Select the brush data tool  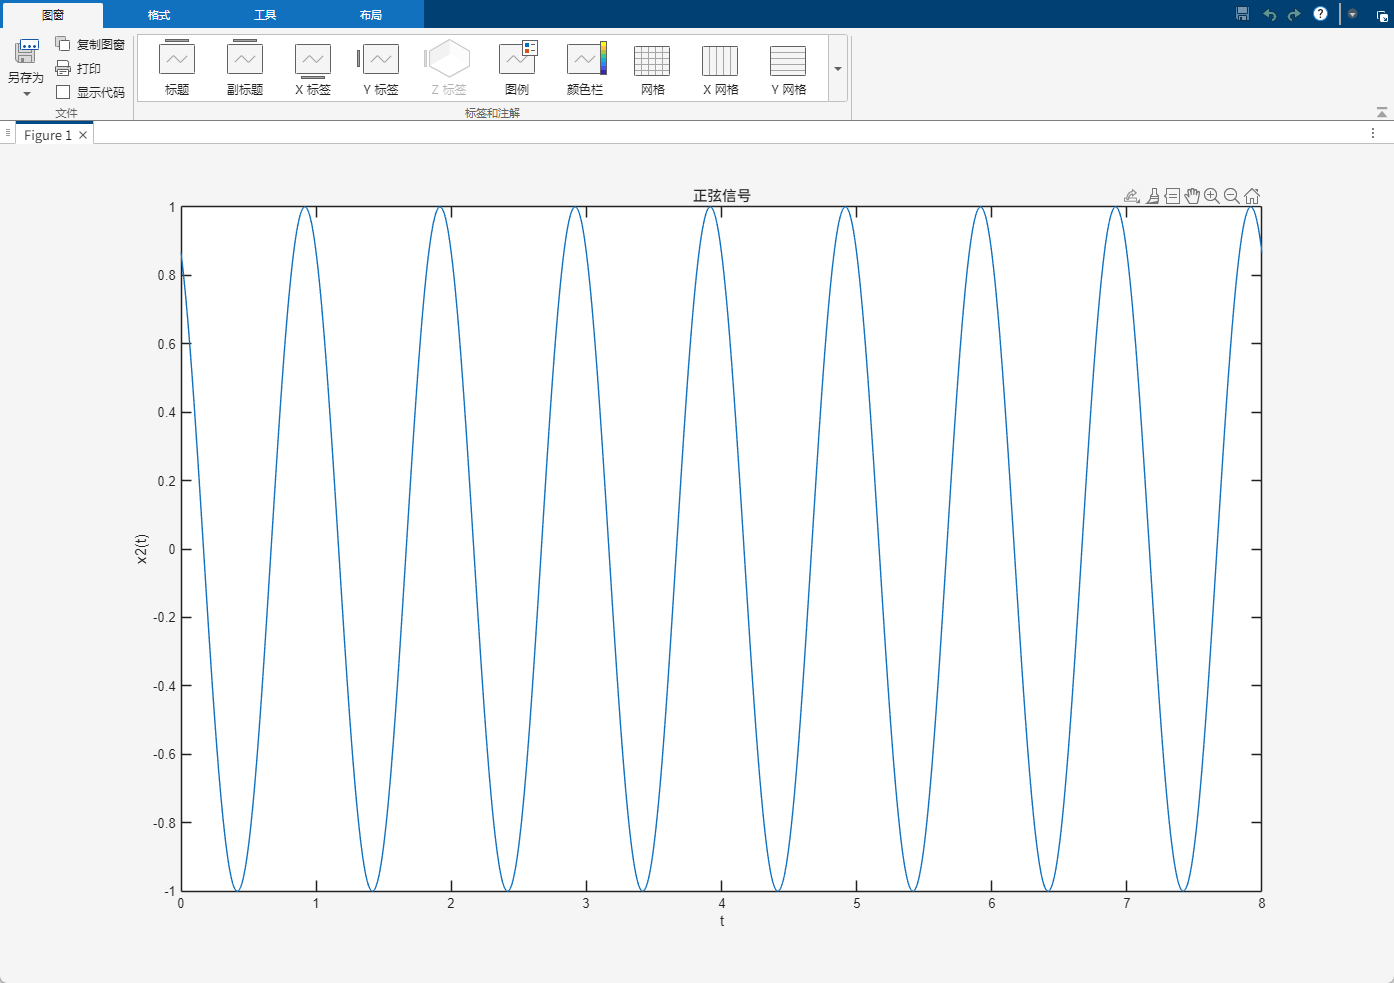pos(1153,196)
